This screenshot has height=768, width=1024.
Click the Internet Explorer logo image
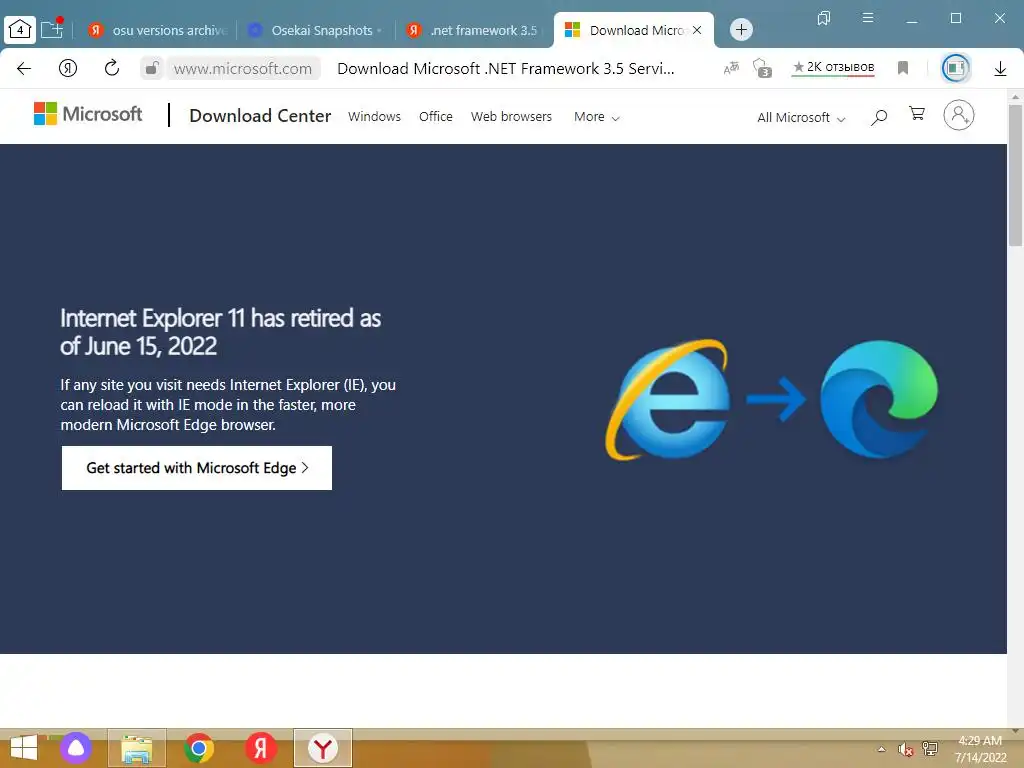pyautogui.click(x=669, y=399)
